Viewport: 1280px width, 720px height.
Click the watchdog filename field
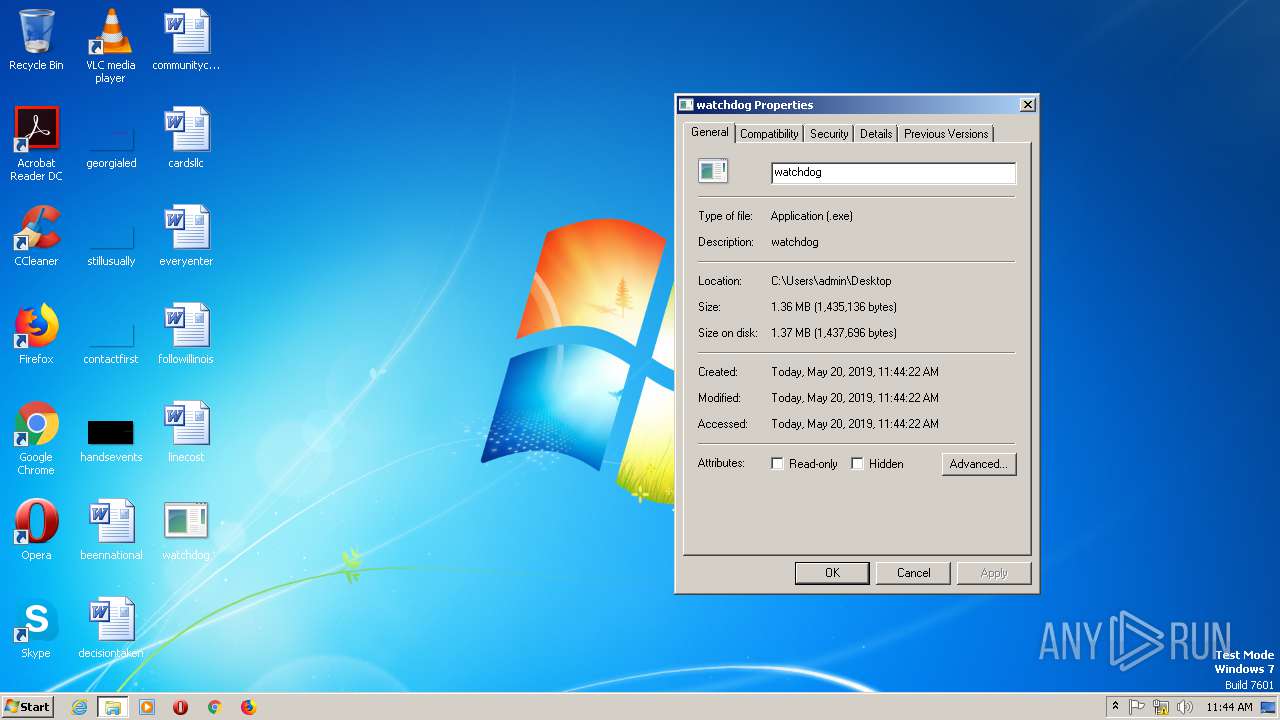point(893,173)
